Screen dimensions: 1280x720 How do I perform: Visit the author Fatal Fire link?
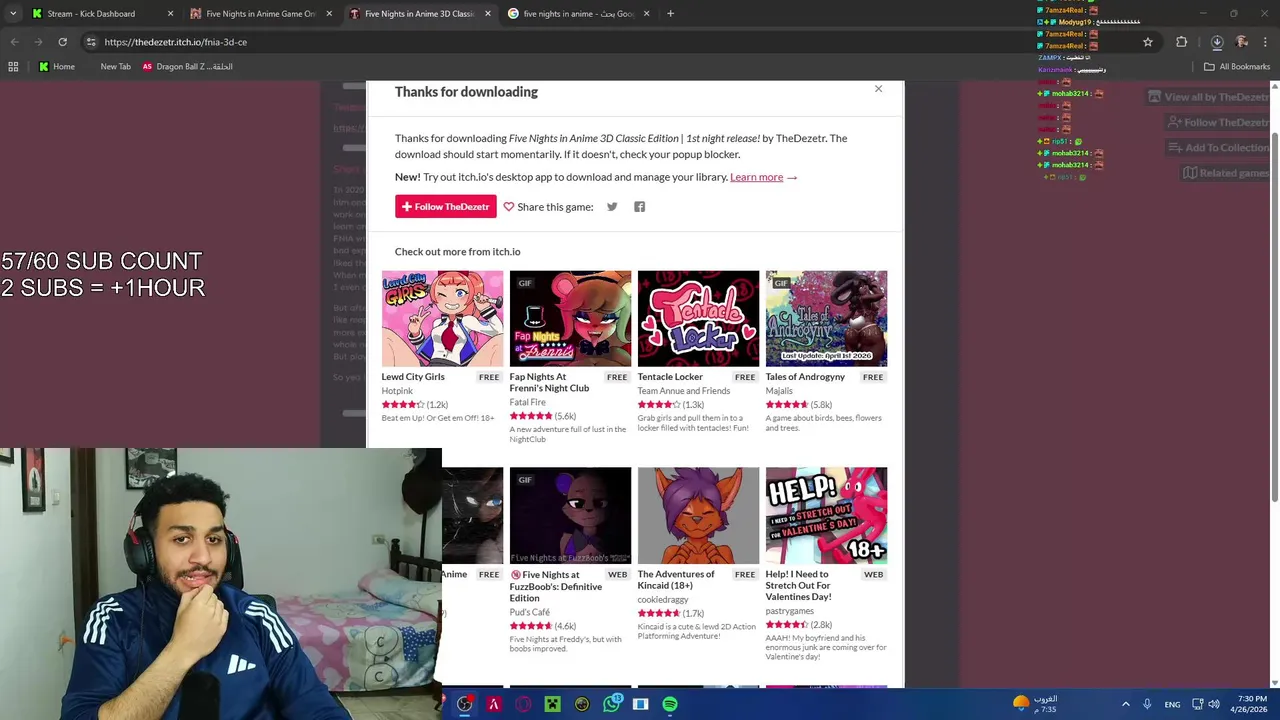528,402
